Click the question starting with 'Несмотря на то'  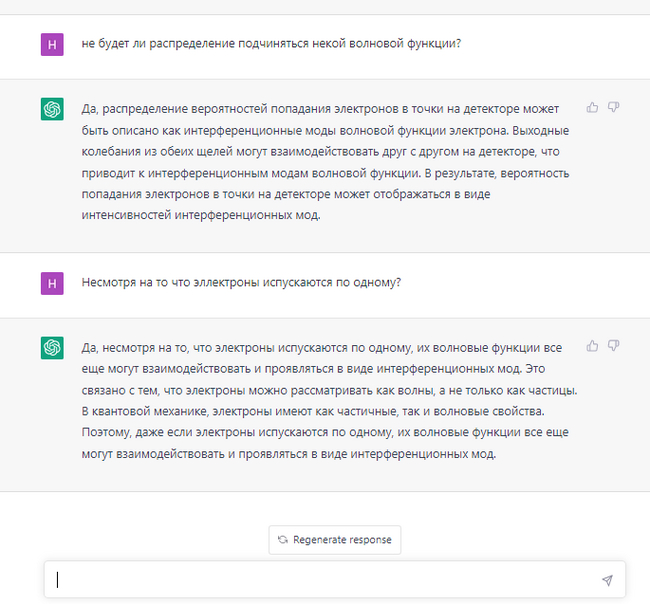[241, 283]
